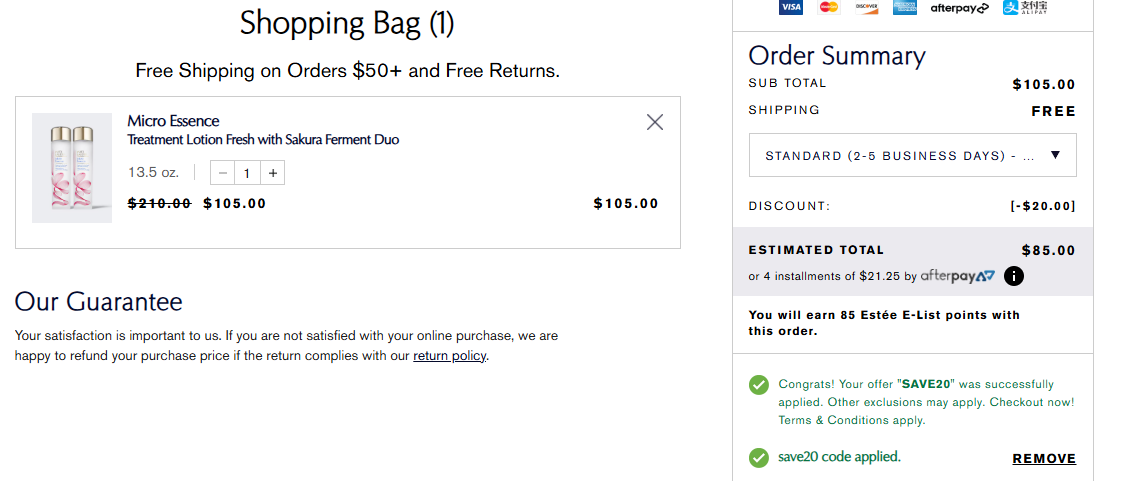Image resolution: width=1130 pixels, height=481 pixels.
Task: Remove Micro Essence item with X icon
Action: 655,122
